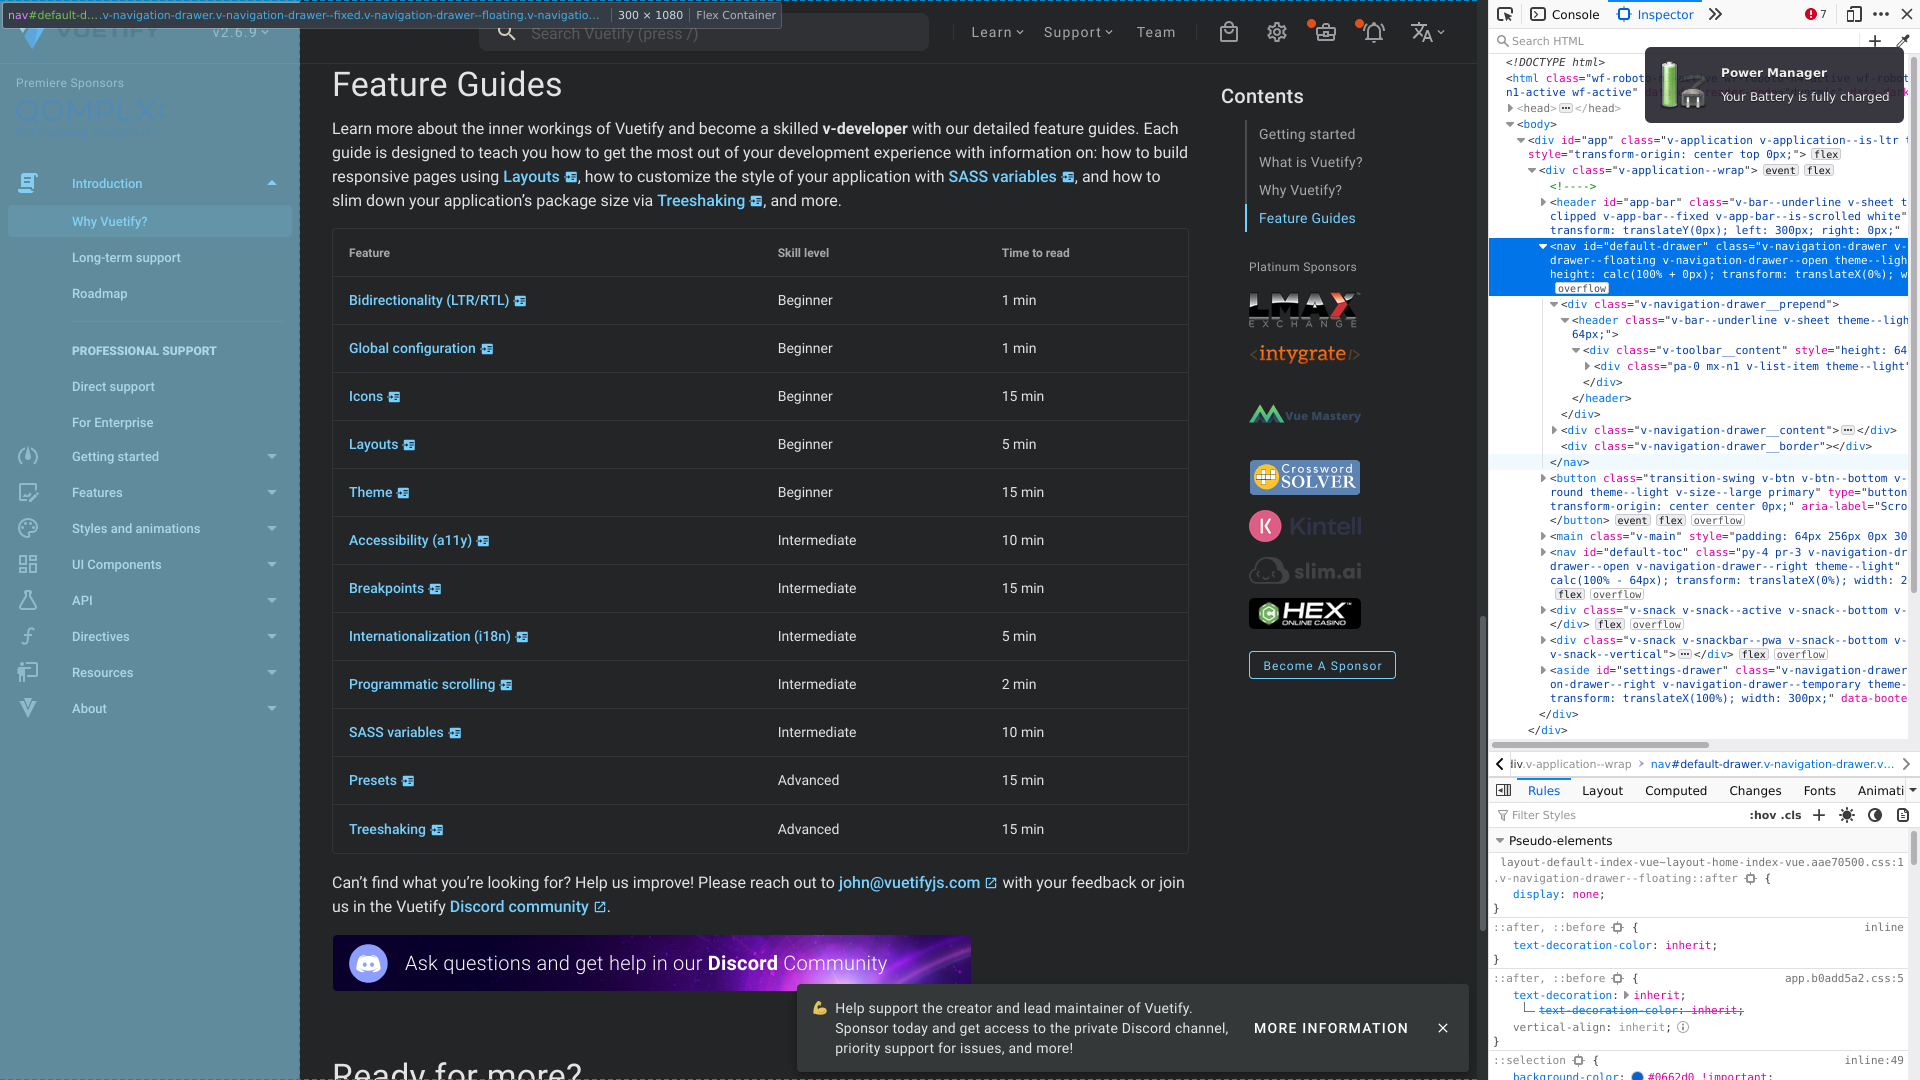Toggle dark color scheme simulation
This screenshot has height=1080, width=1920.
[1875, 816]
